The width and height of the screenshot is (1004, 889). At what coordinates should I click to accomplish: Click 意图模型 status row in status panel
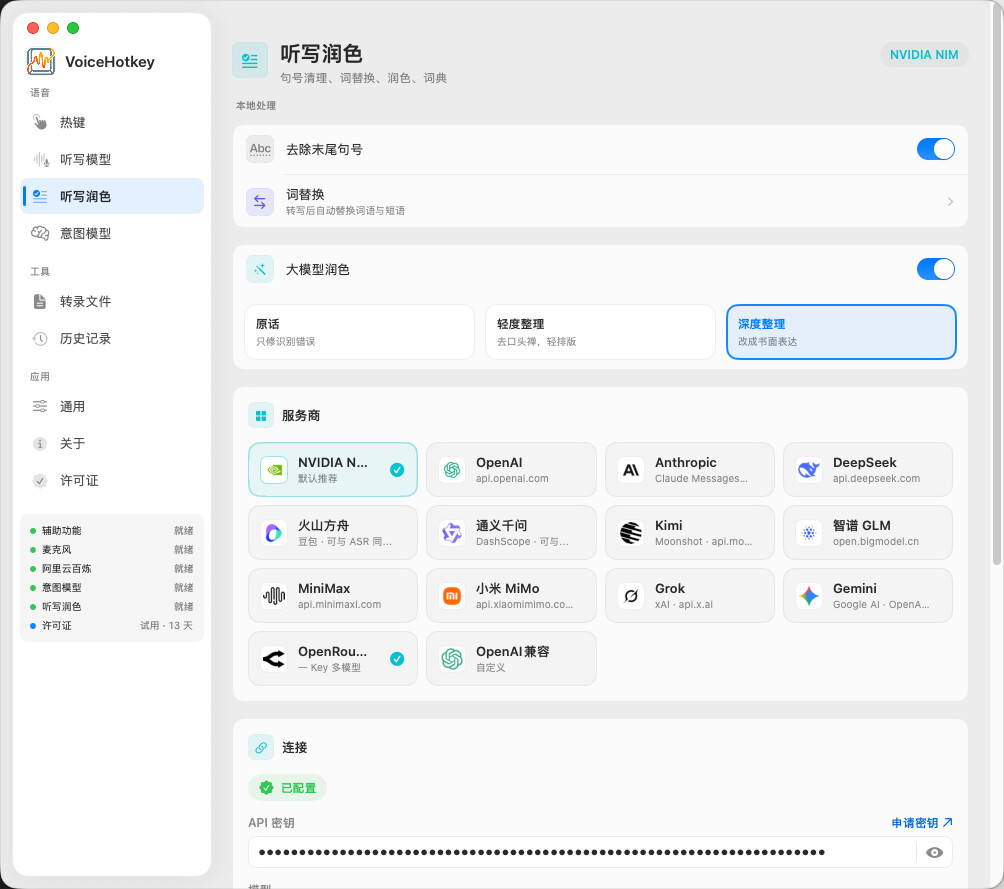point(111,587)
